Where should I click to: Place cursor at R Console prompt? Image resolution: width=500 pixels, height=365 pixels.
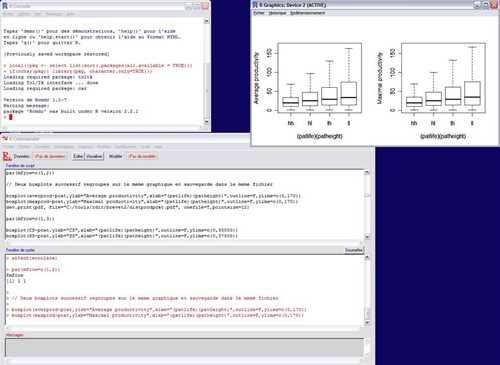pyautogui.click(x=11, y=117)
